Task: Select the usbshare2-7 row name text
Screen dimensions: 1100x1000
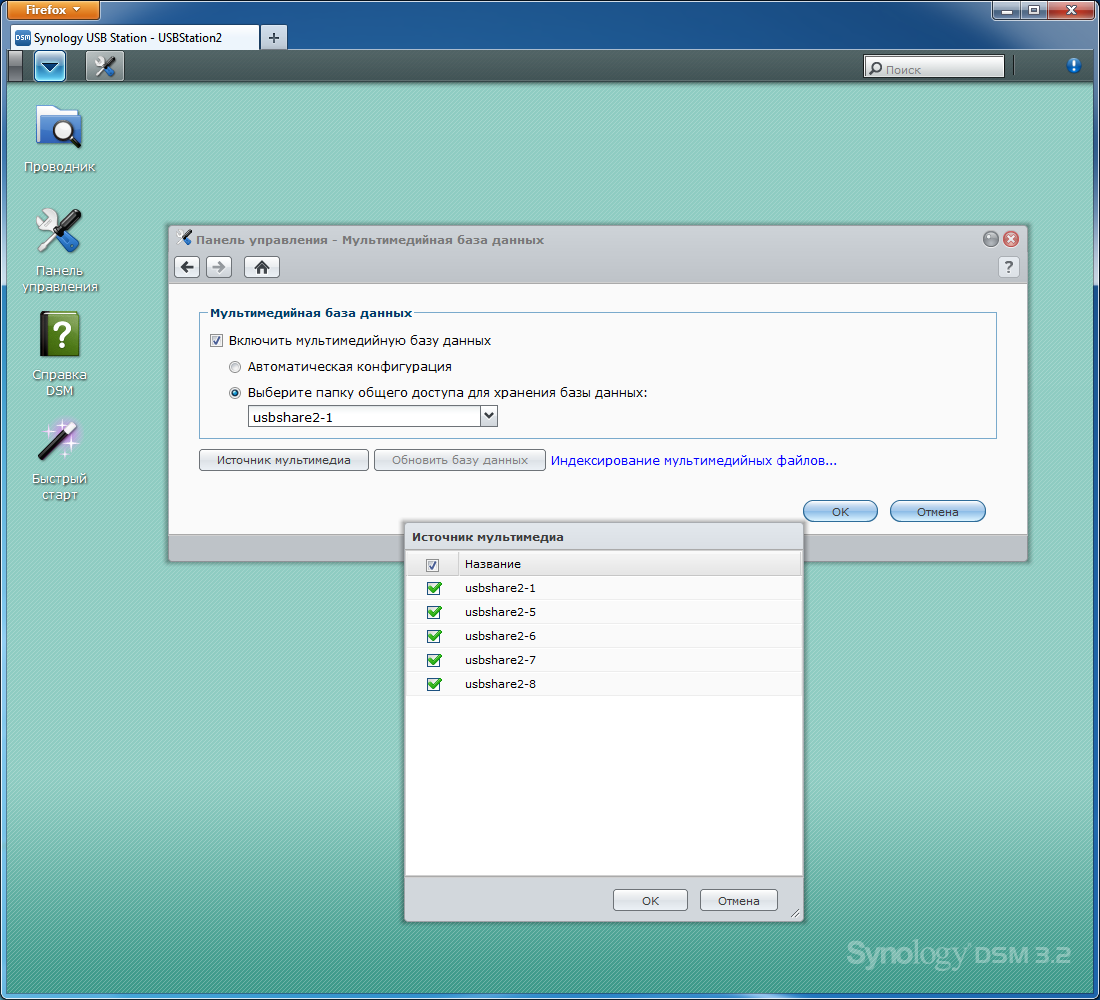Action: point(500,660)
